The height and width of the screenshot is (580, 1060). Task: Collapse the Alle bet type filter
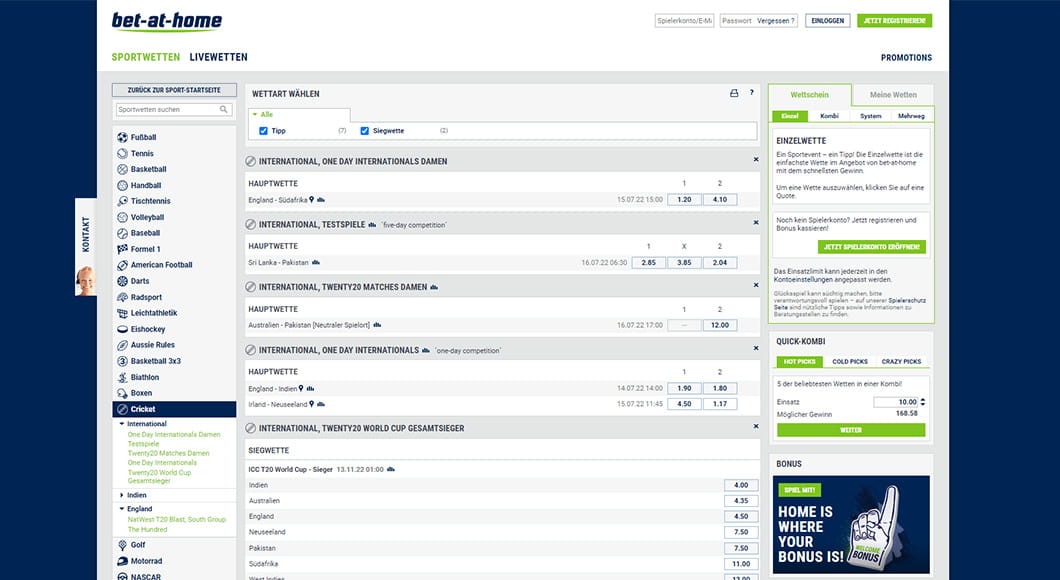click(262, 114)
